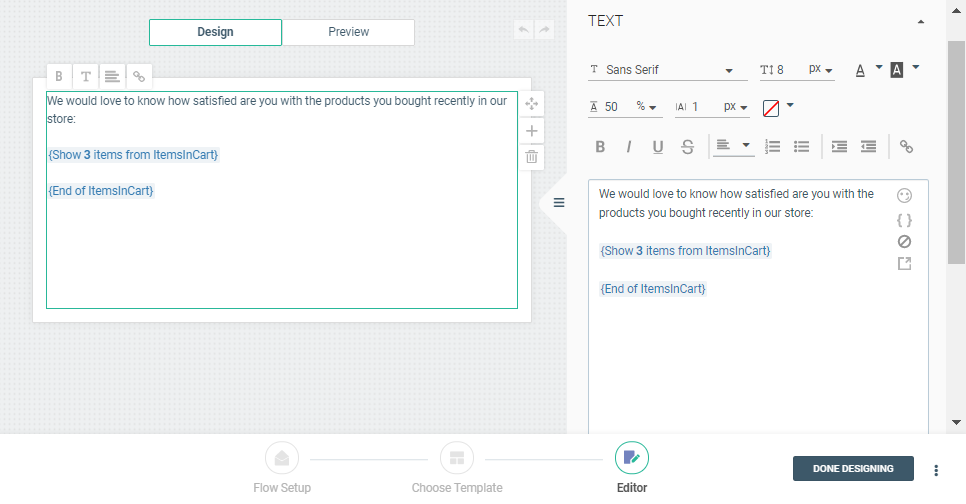Toggle strikethrough formatting
This screenshot has height=504, width=966.
point(687,147)
